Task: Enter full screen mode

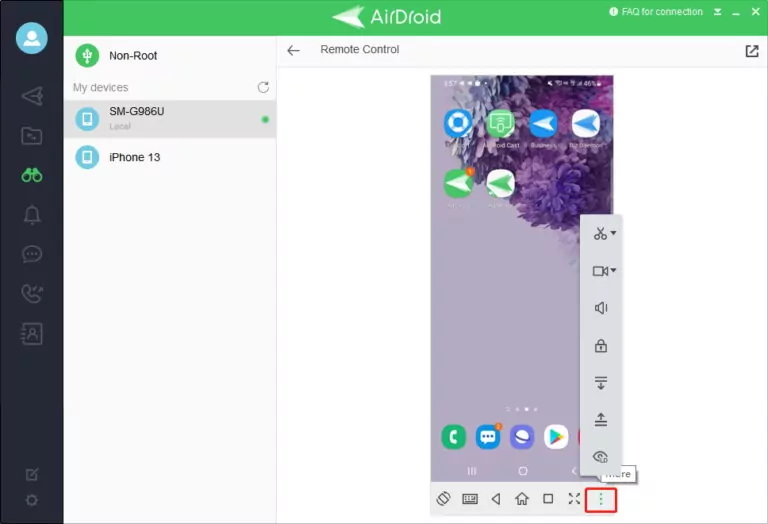Action: tap(574, 498)
